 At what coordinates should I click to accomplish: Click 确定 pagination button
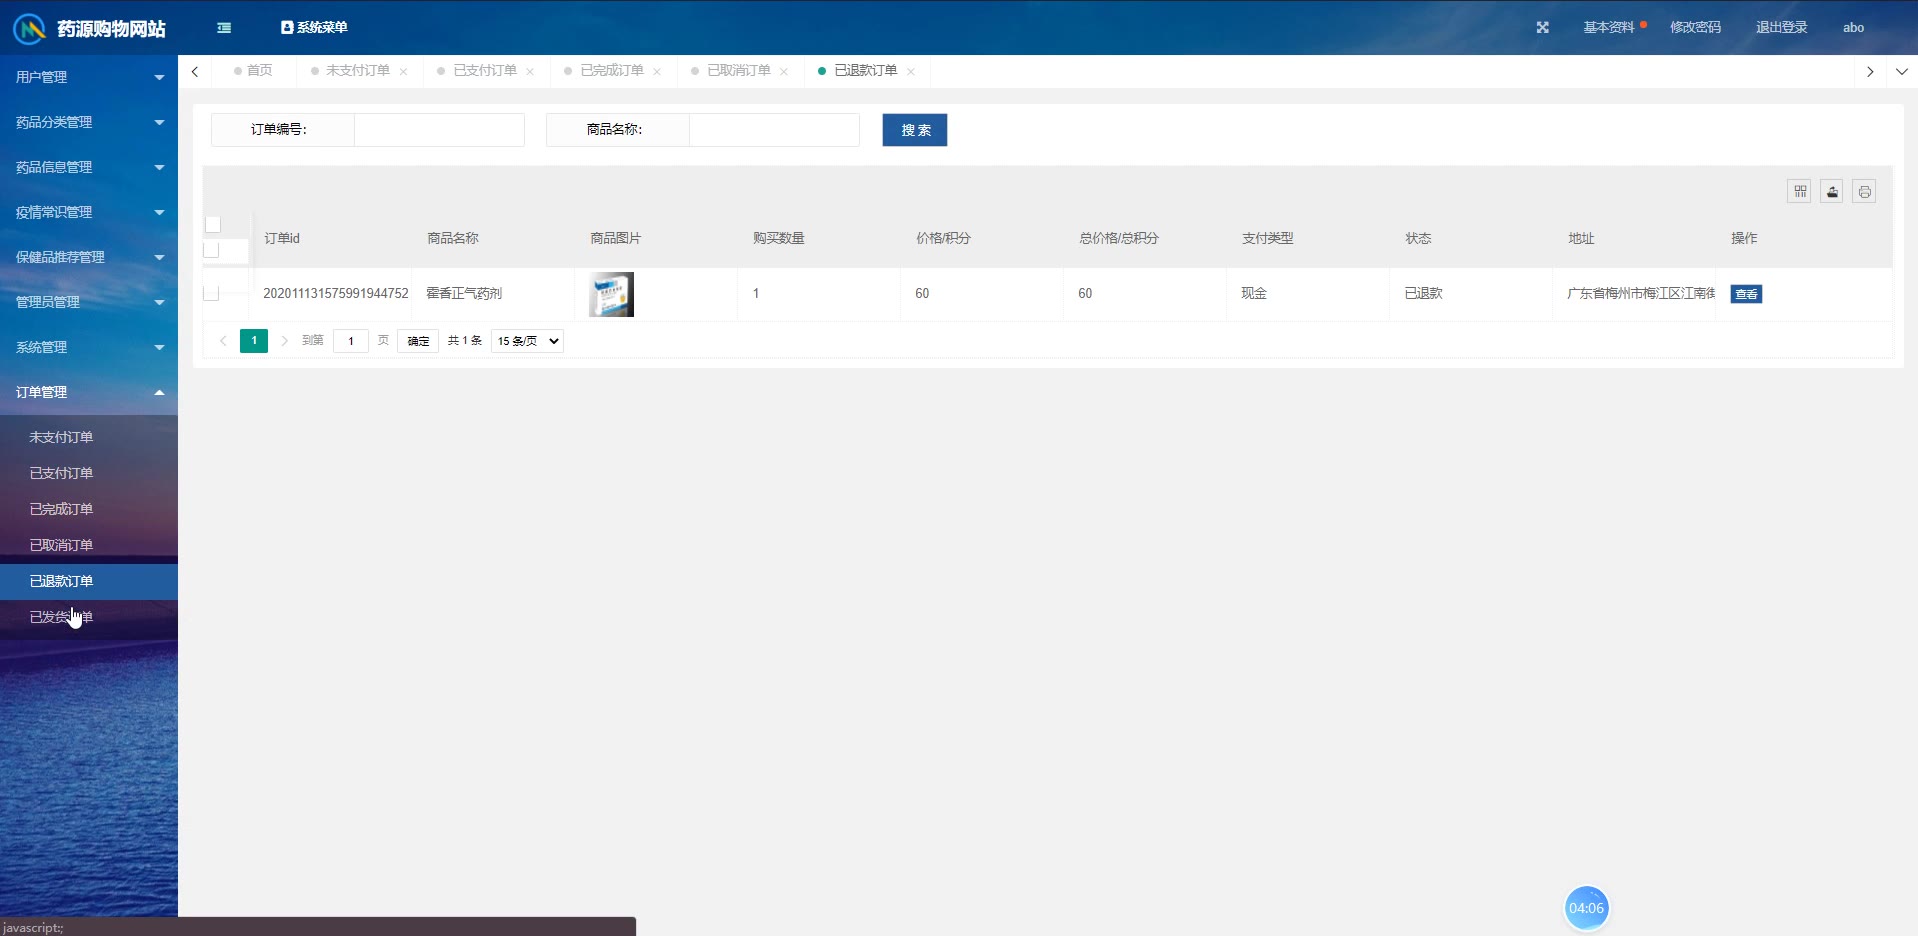418,341
